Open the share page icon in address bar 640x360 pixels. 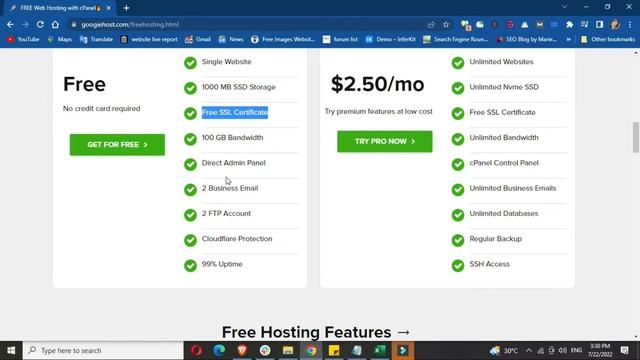[431, 24]
